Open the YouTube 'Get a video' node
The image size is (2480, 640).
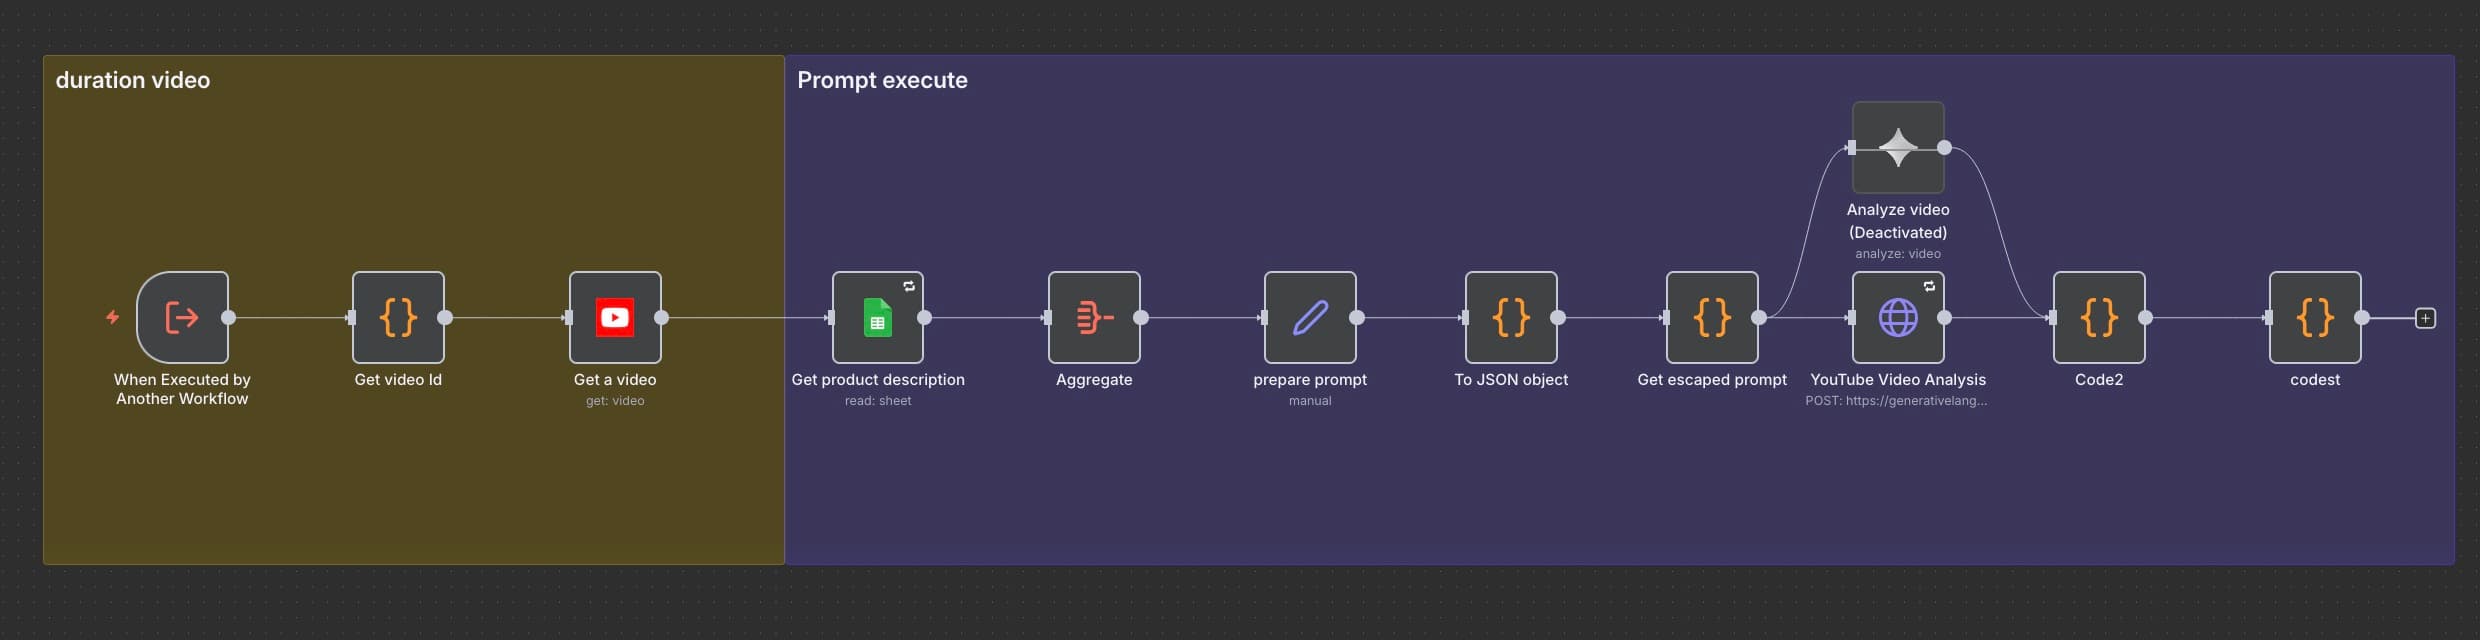(615, 318)
